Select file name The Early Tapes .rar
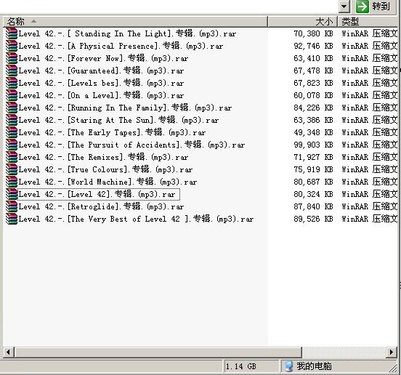This screenshot has width=401, height=375. [112, 132]
